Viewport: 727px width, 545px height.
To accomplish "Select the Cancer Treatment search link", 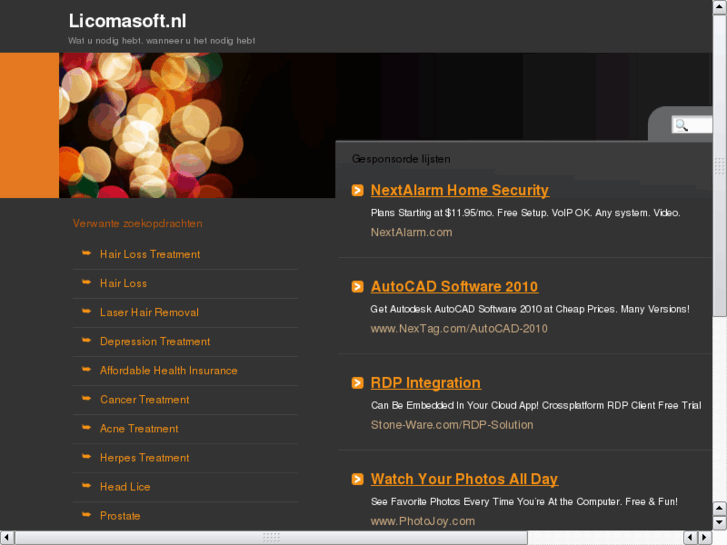I will point(145,400).
